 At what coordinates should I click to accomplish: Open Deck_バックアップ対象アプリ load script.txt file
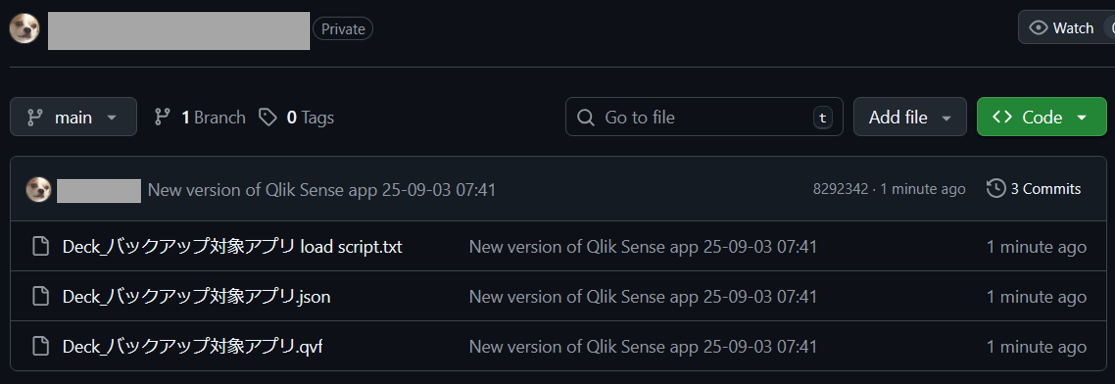tap(233, 247)
